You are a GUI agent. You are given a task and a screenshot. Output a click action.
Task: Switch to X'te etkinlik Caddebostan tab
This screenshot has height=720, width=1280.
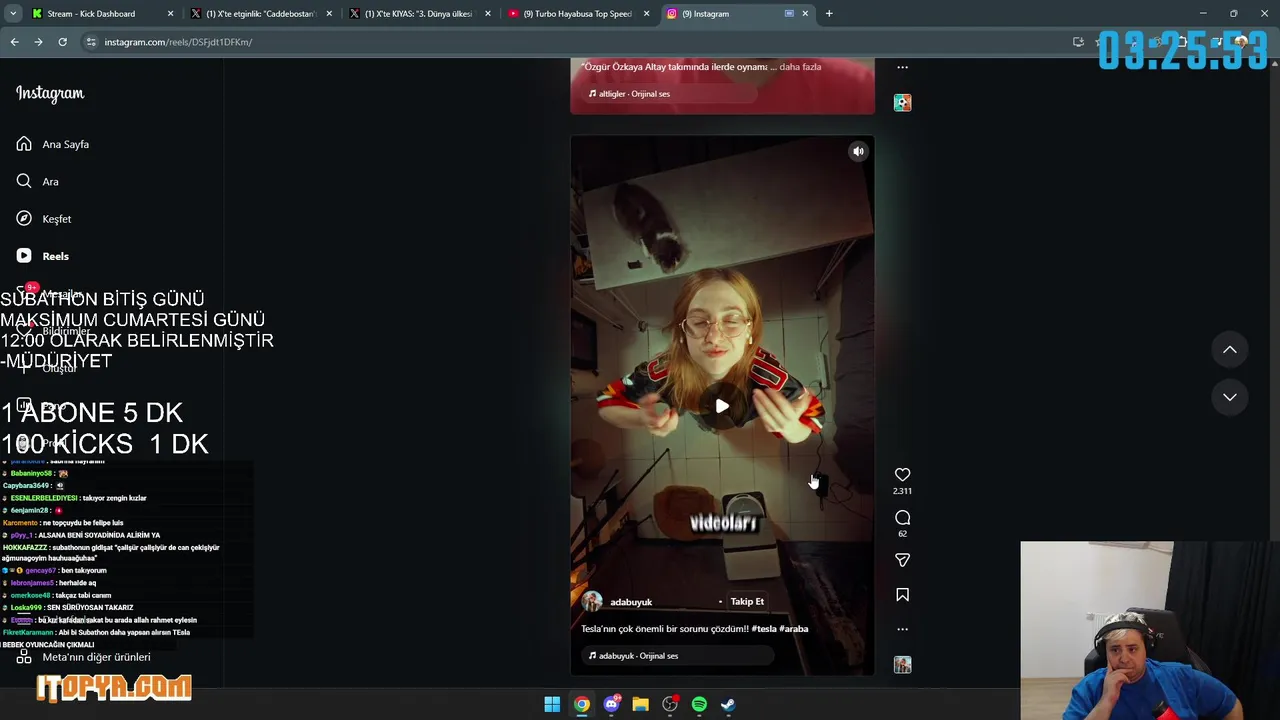point(260,14)
